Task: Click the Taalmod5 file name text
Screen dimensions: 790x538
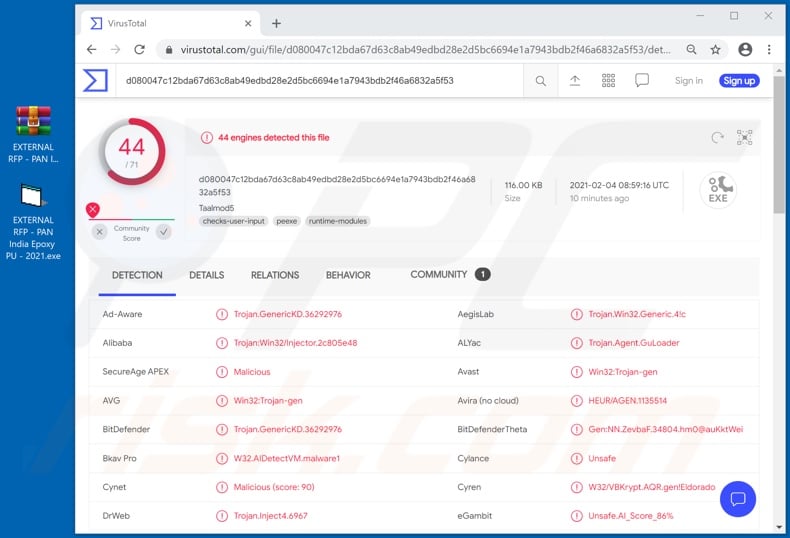Action: tap(216, 208)
